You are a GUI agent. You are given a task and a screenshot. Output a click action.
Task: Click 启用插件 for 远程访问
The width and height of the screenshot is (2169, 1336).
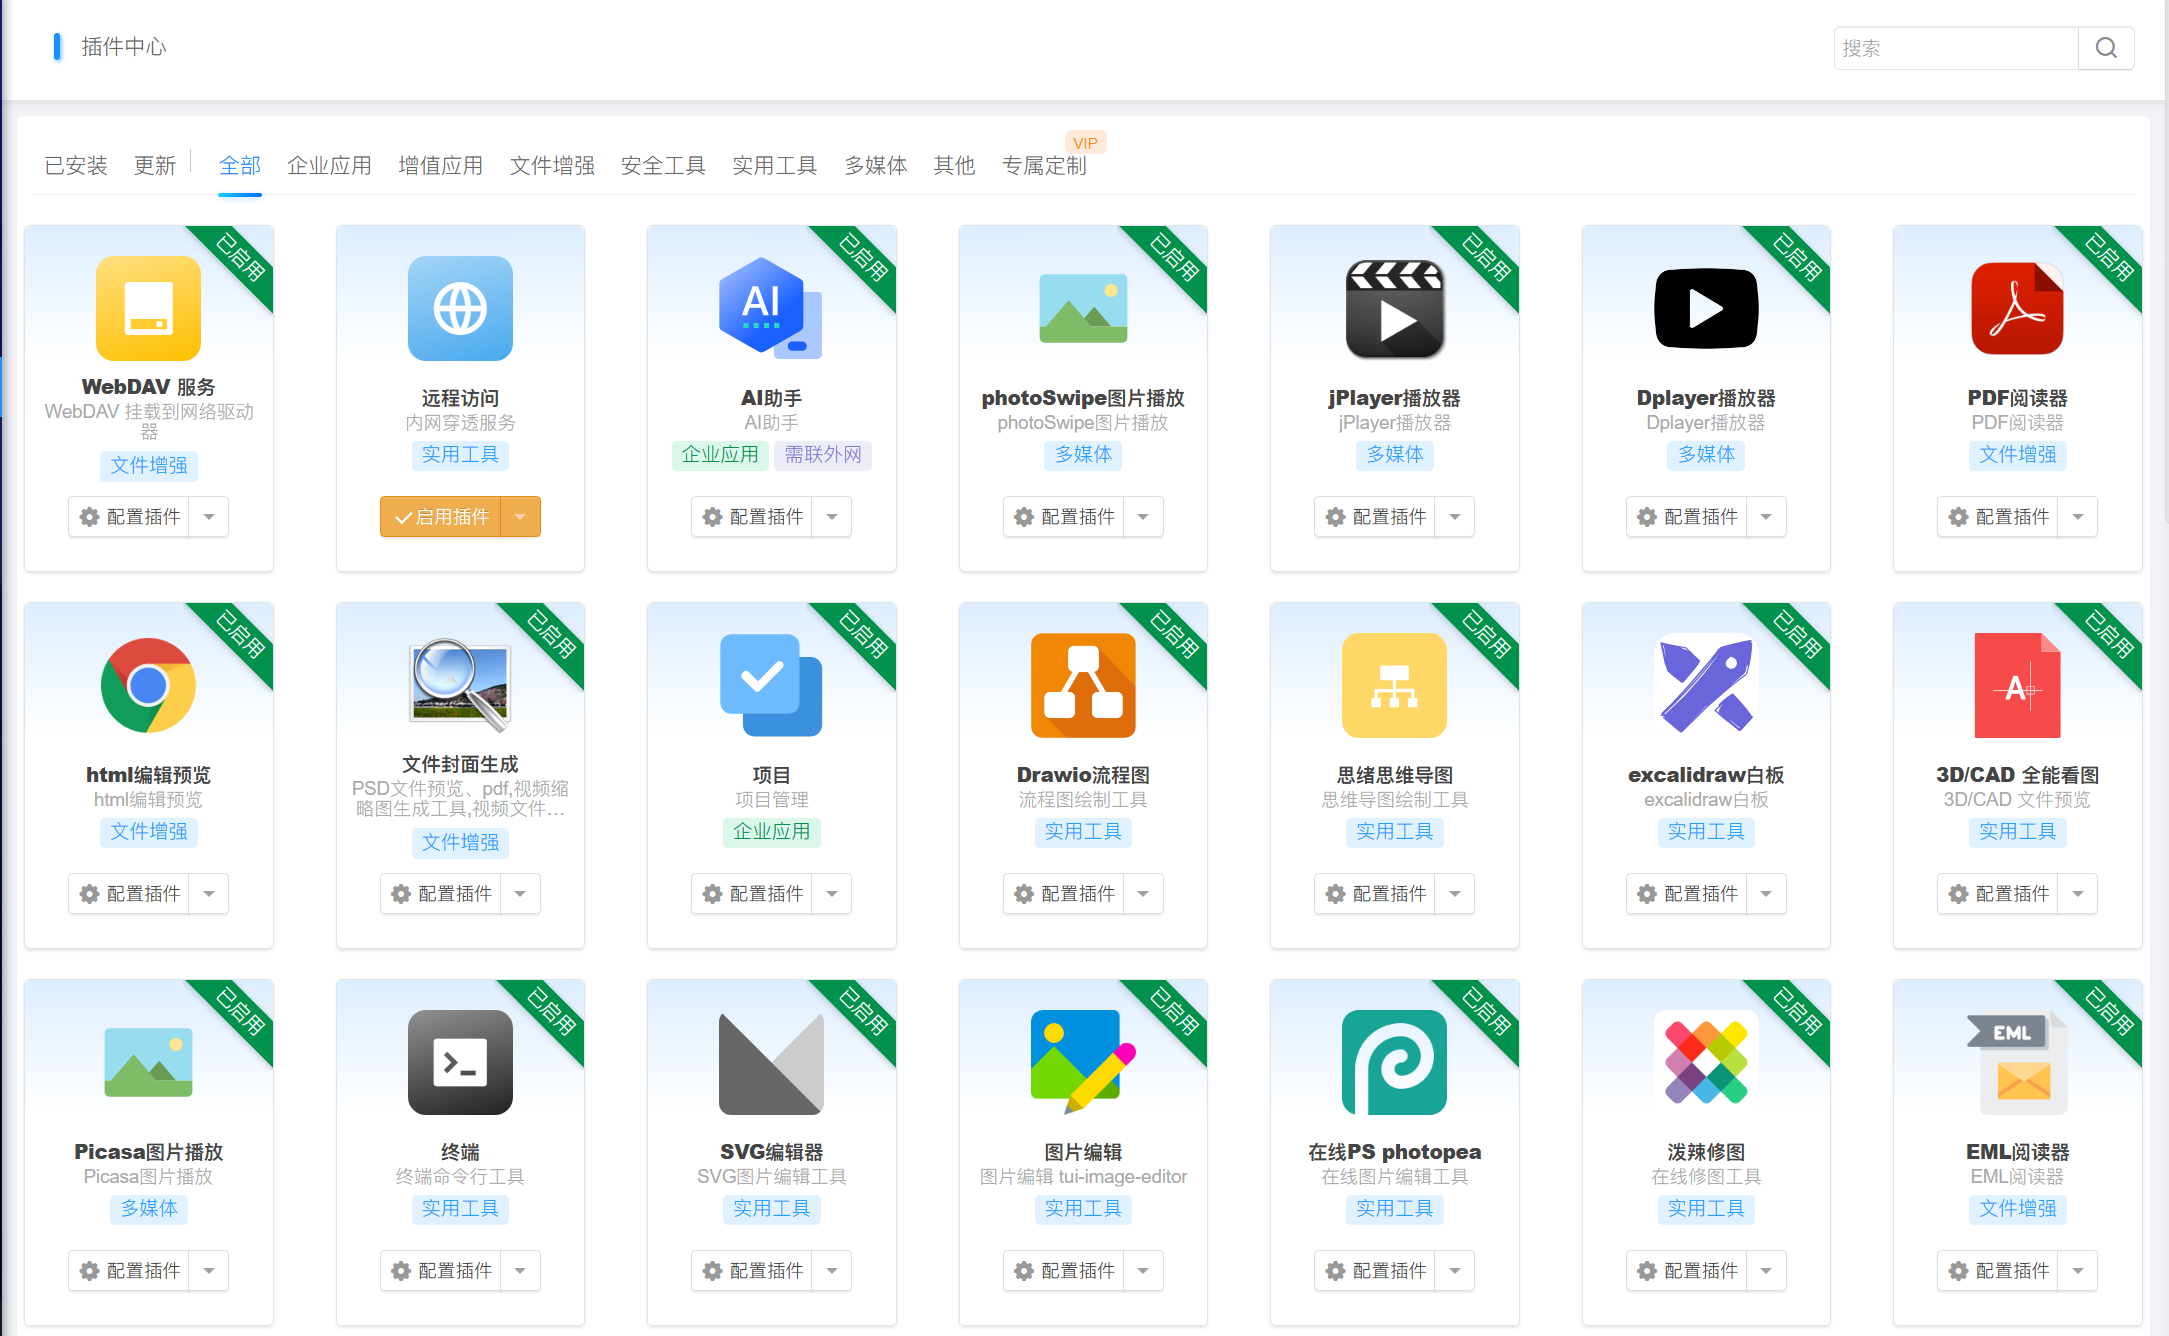click(440, 517)
